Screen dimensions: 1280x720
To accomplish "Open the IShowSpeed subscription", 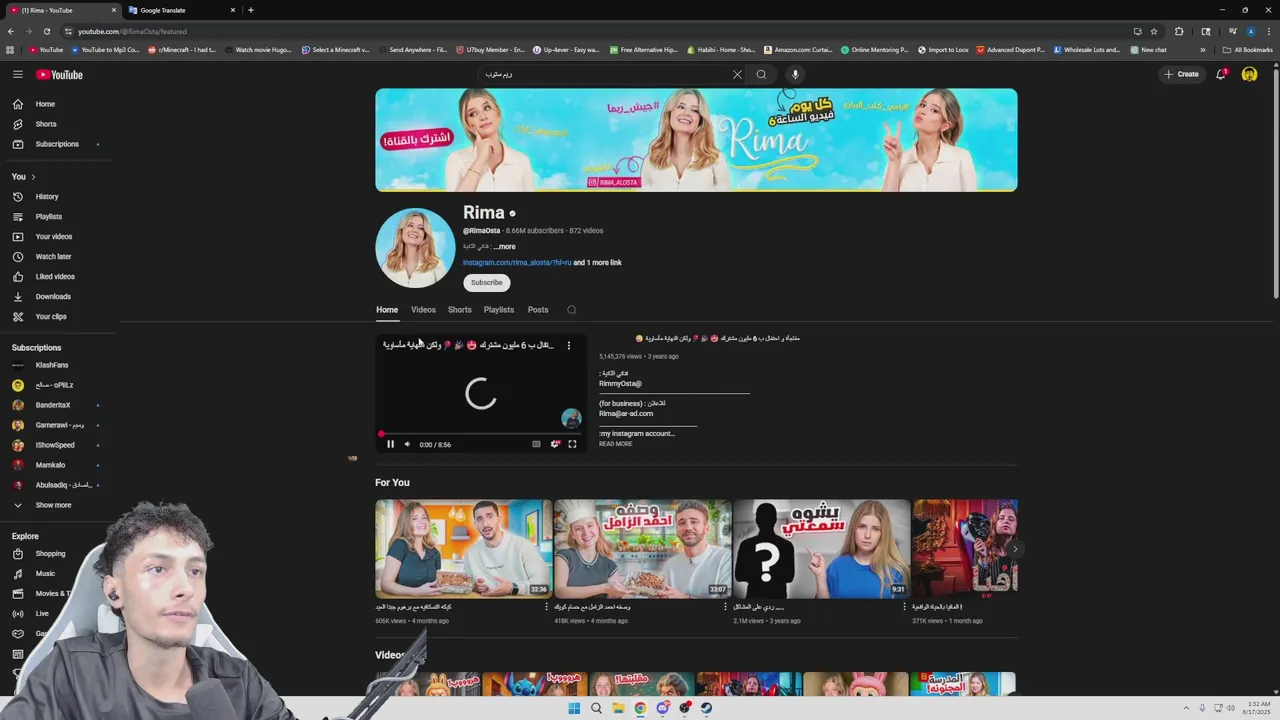I will [x=56, y=445].
